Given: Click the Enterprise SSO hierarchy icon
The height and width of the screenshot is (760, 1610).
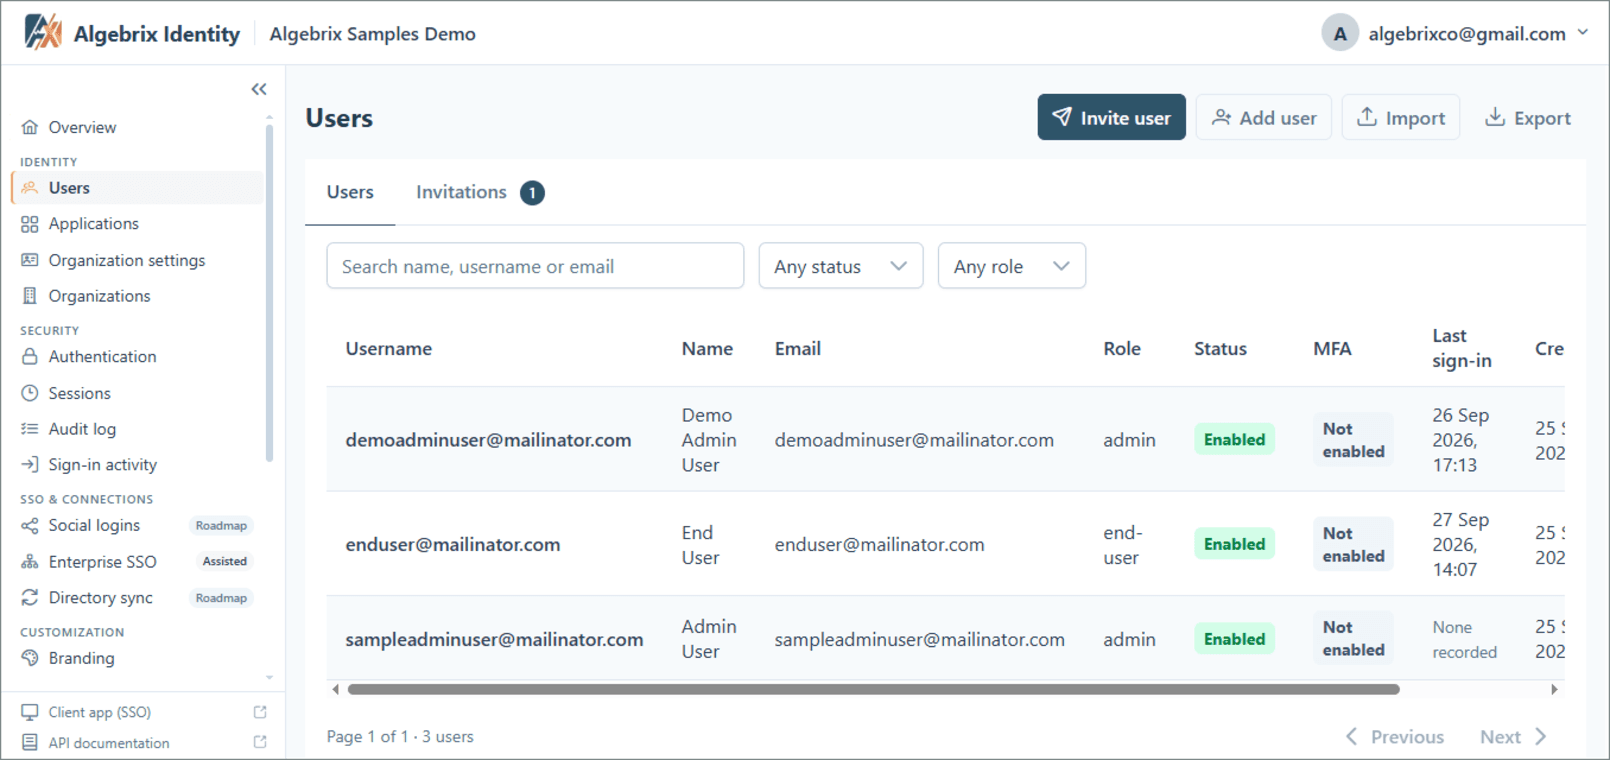Looking at the screenshot, I should tap(30, 562).
